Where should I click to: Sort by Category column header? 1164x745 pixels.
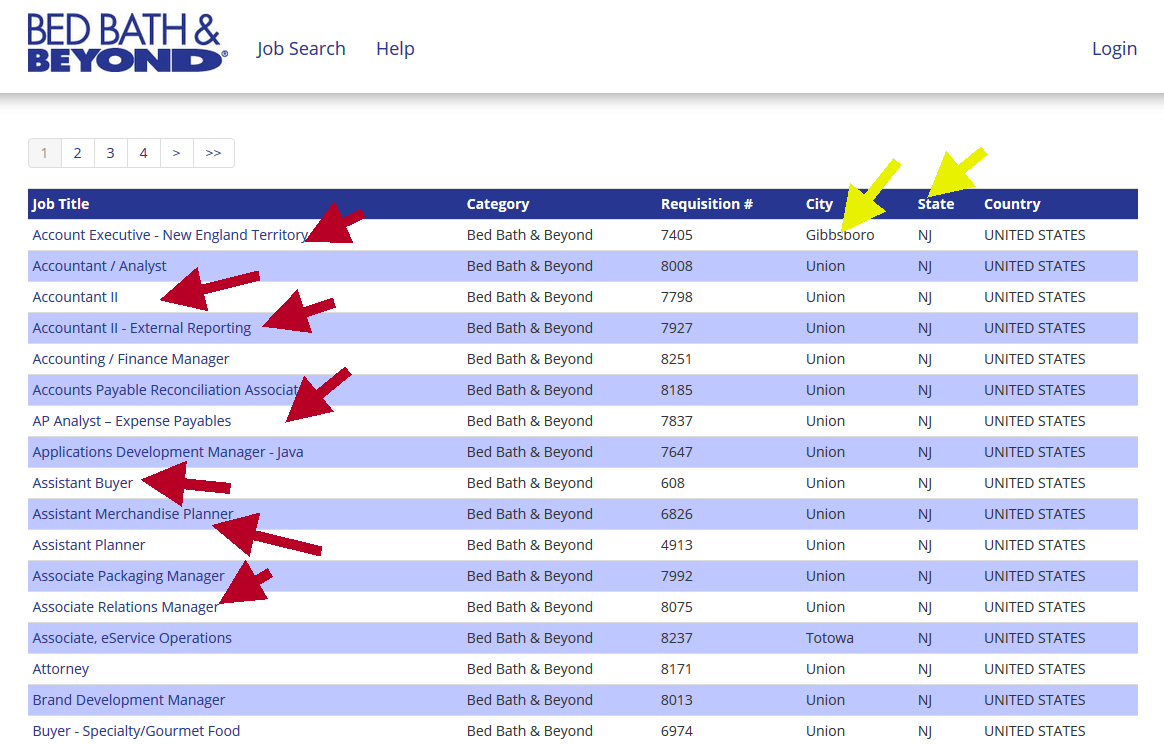498,204
